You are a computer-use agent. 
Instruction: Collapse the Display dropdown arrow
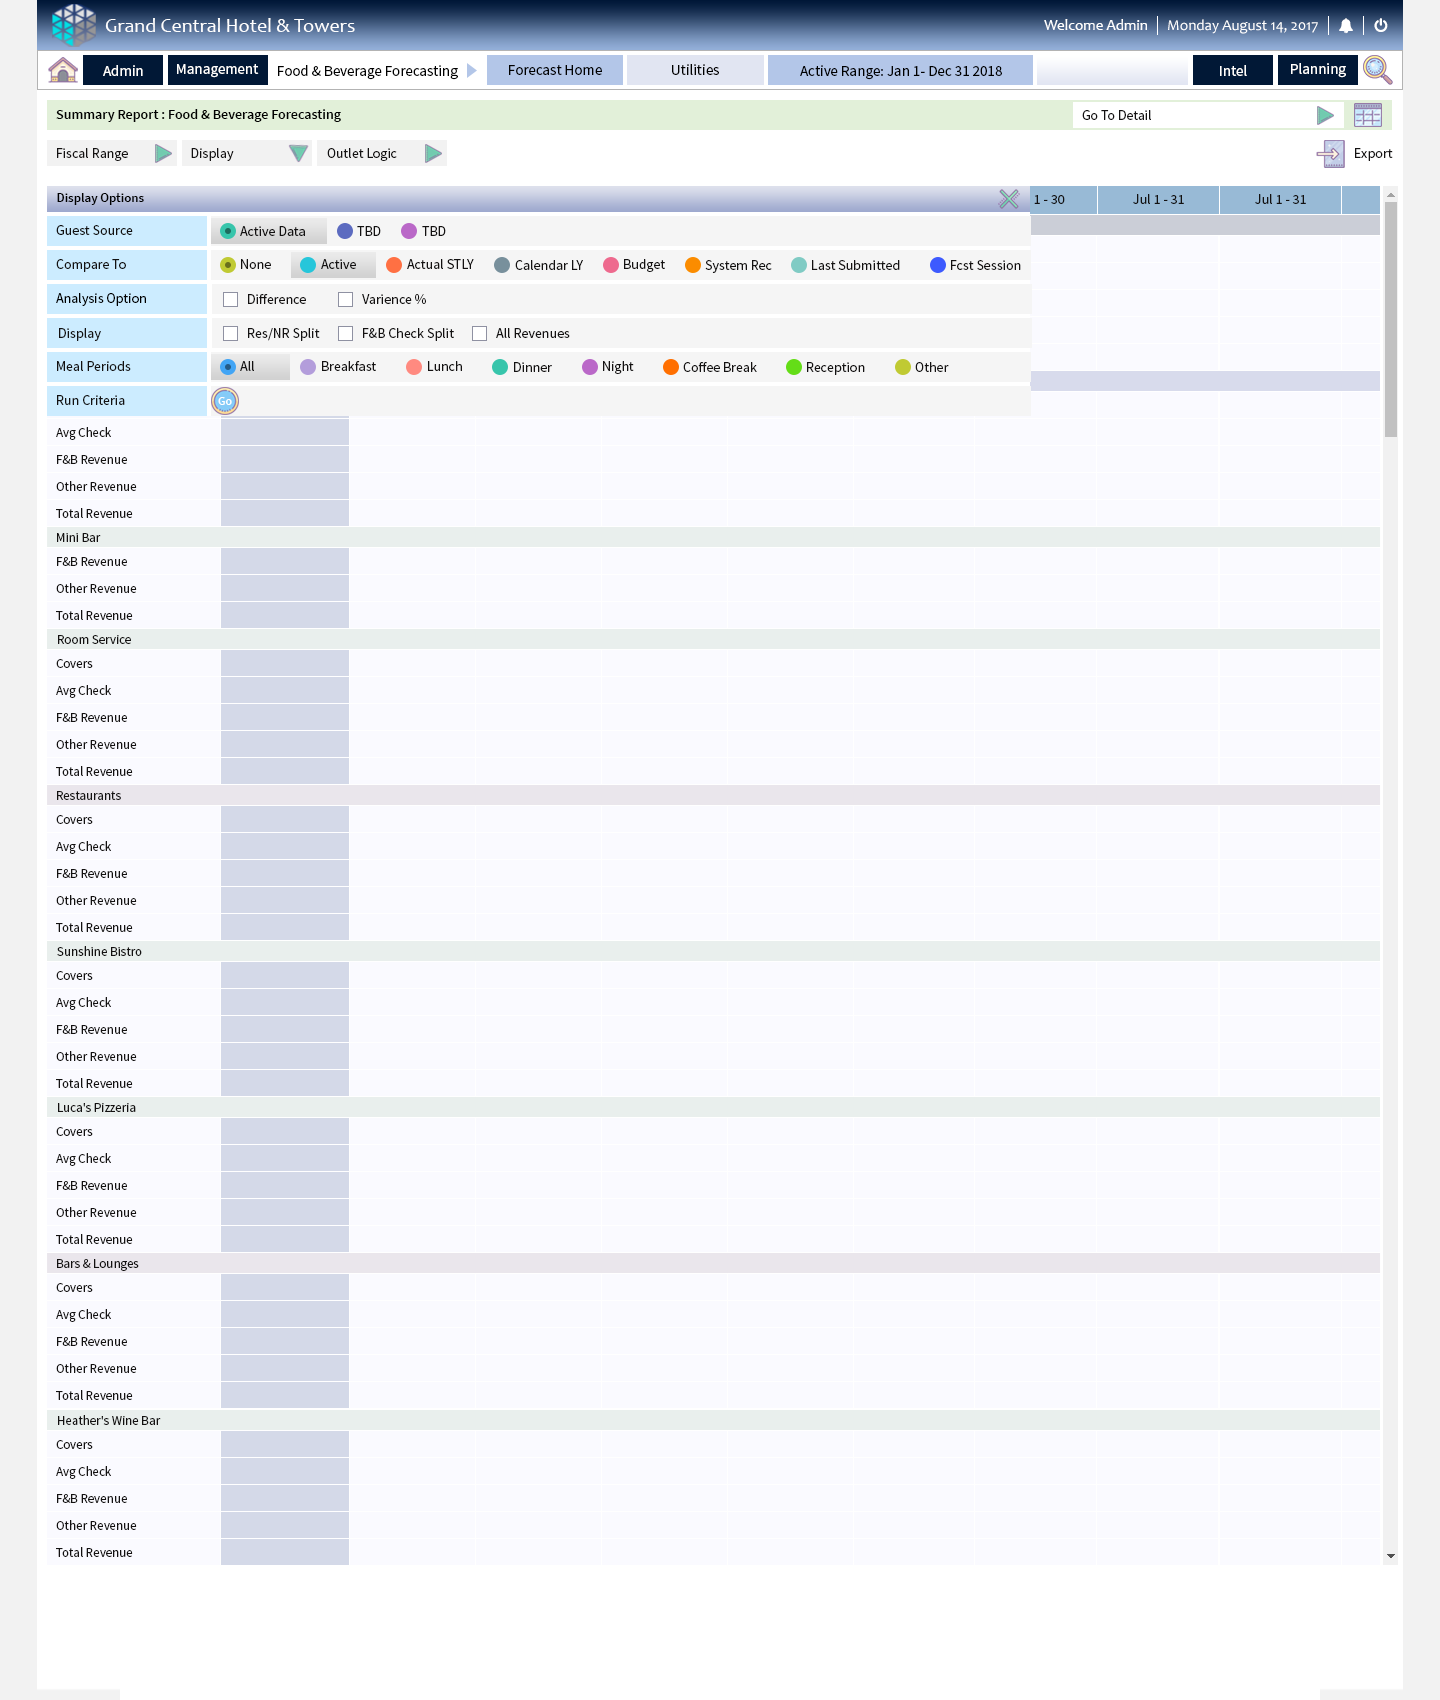coord(298,154)
